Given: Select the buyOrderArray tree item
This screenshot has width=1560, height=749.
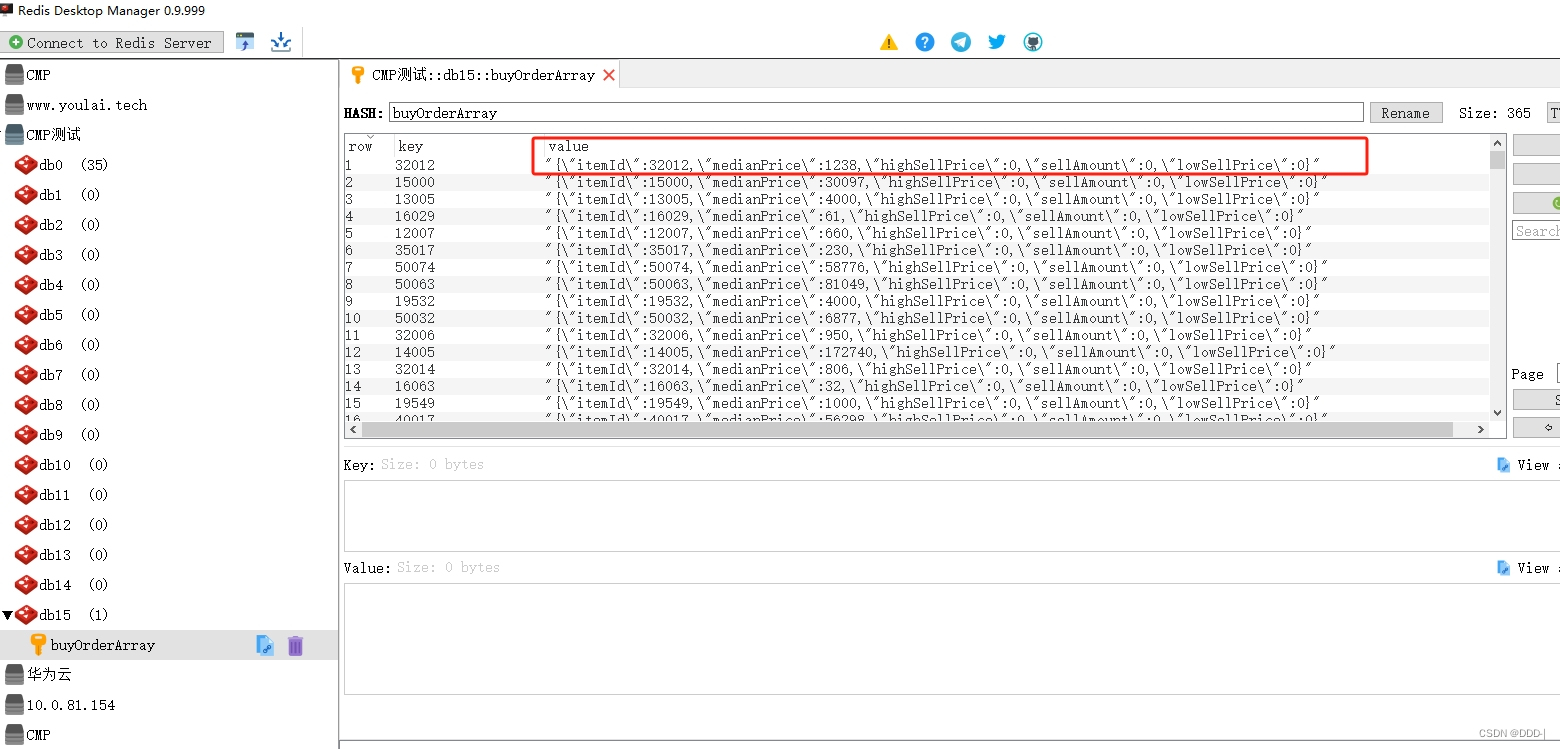Looking at the screenshot, I should 103,645.
